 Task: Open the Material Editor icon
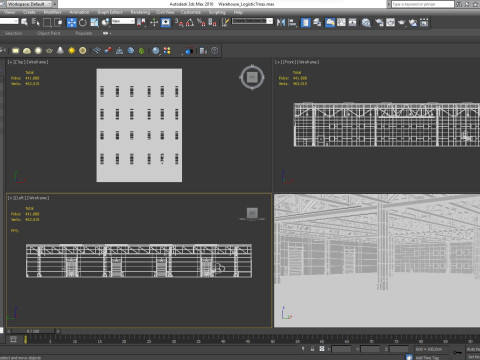tap(366, 22)
